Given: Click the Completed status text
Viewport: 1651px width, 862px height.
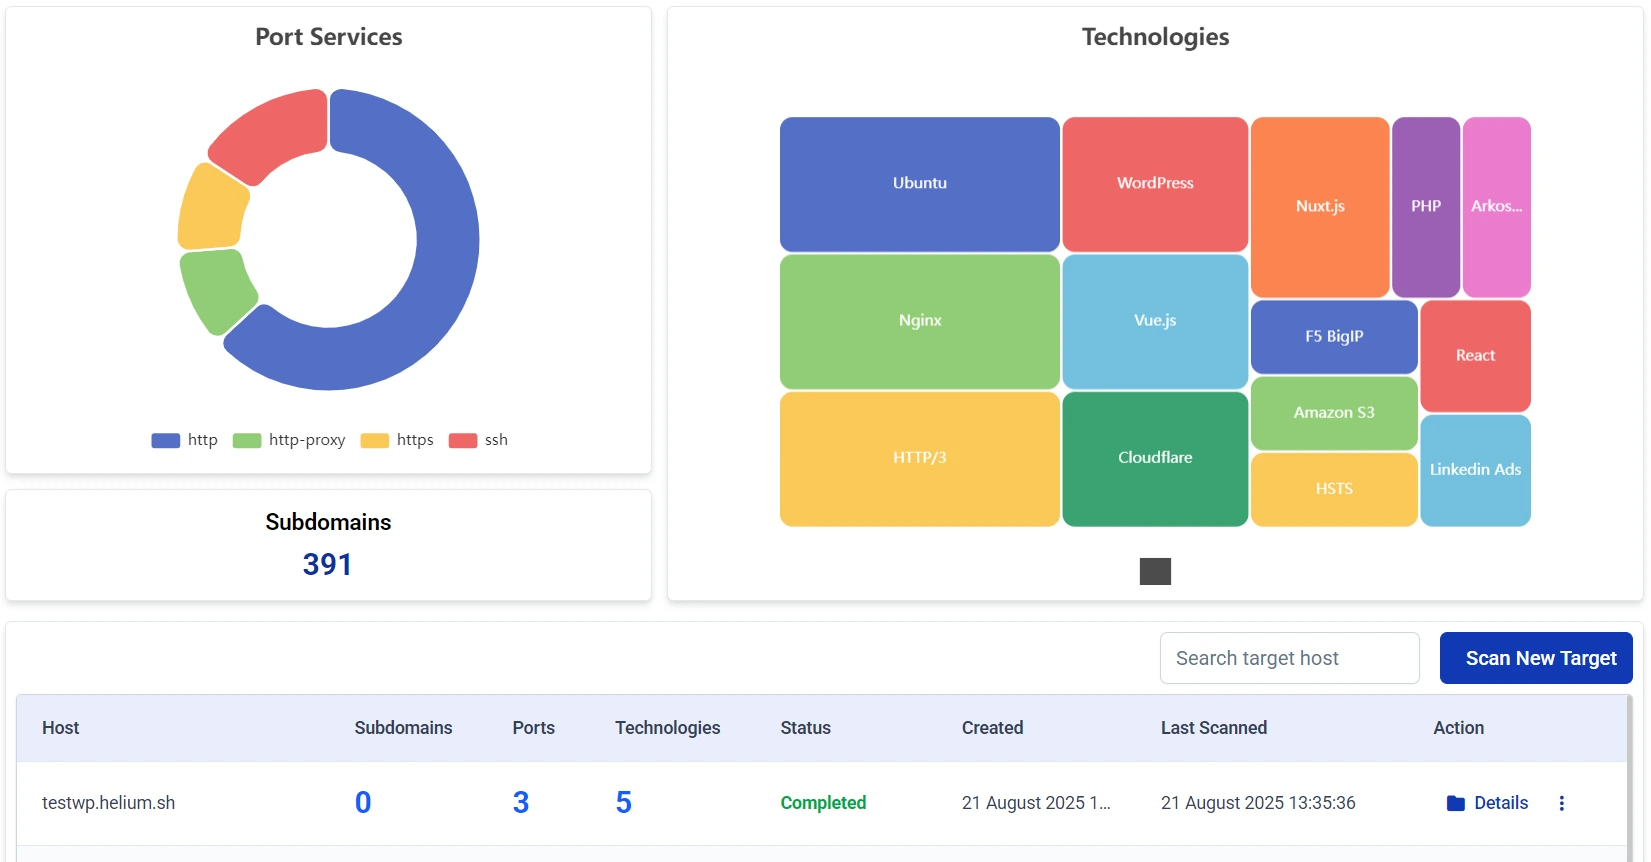Looking at the screenshot, I should click(x=823, y=803).
